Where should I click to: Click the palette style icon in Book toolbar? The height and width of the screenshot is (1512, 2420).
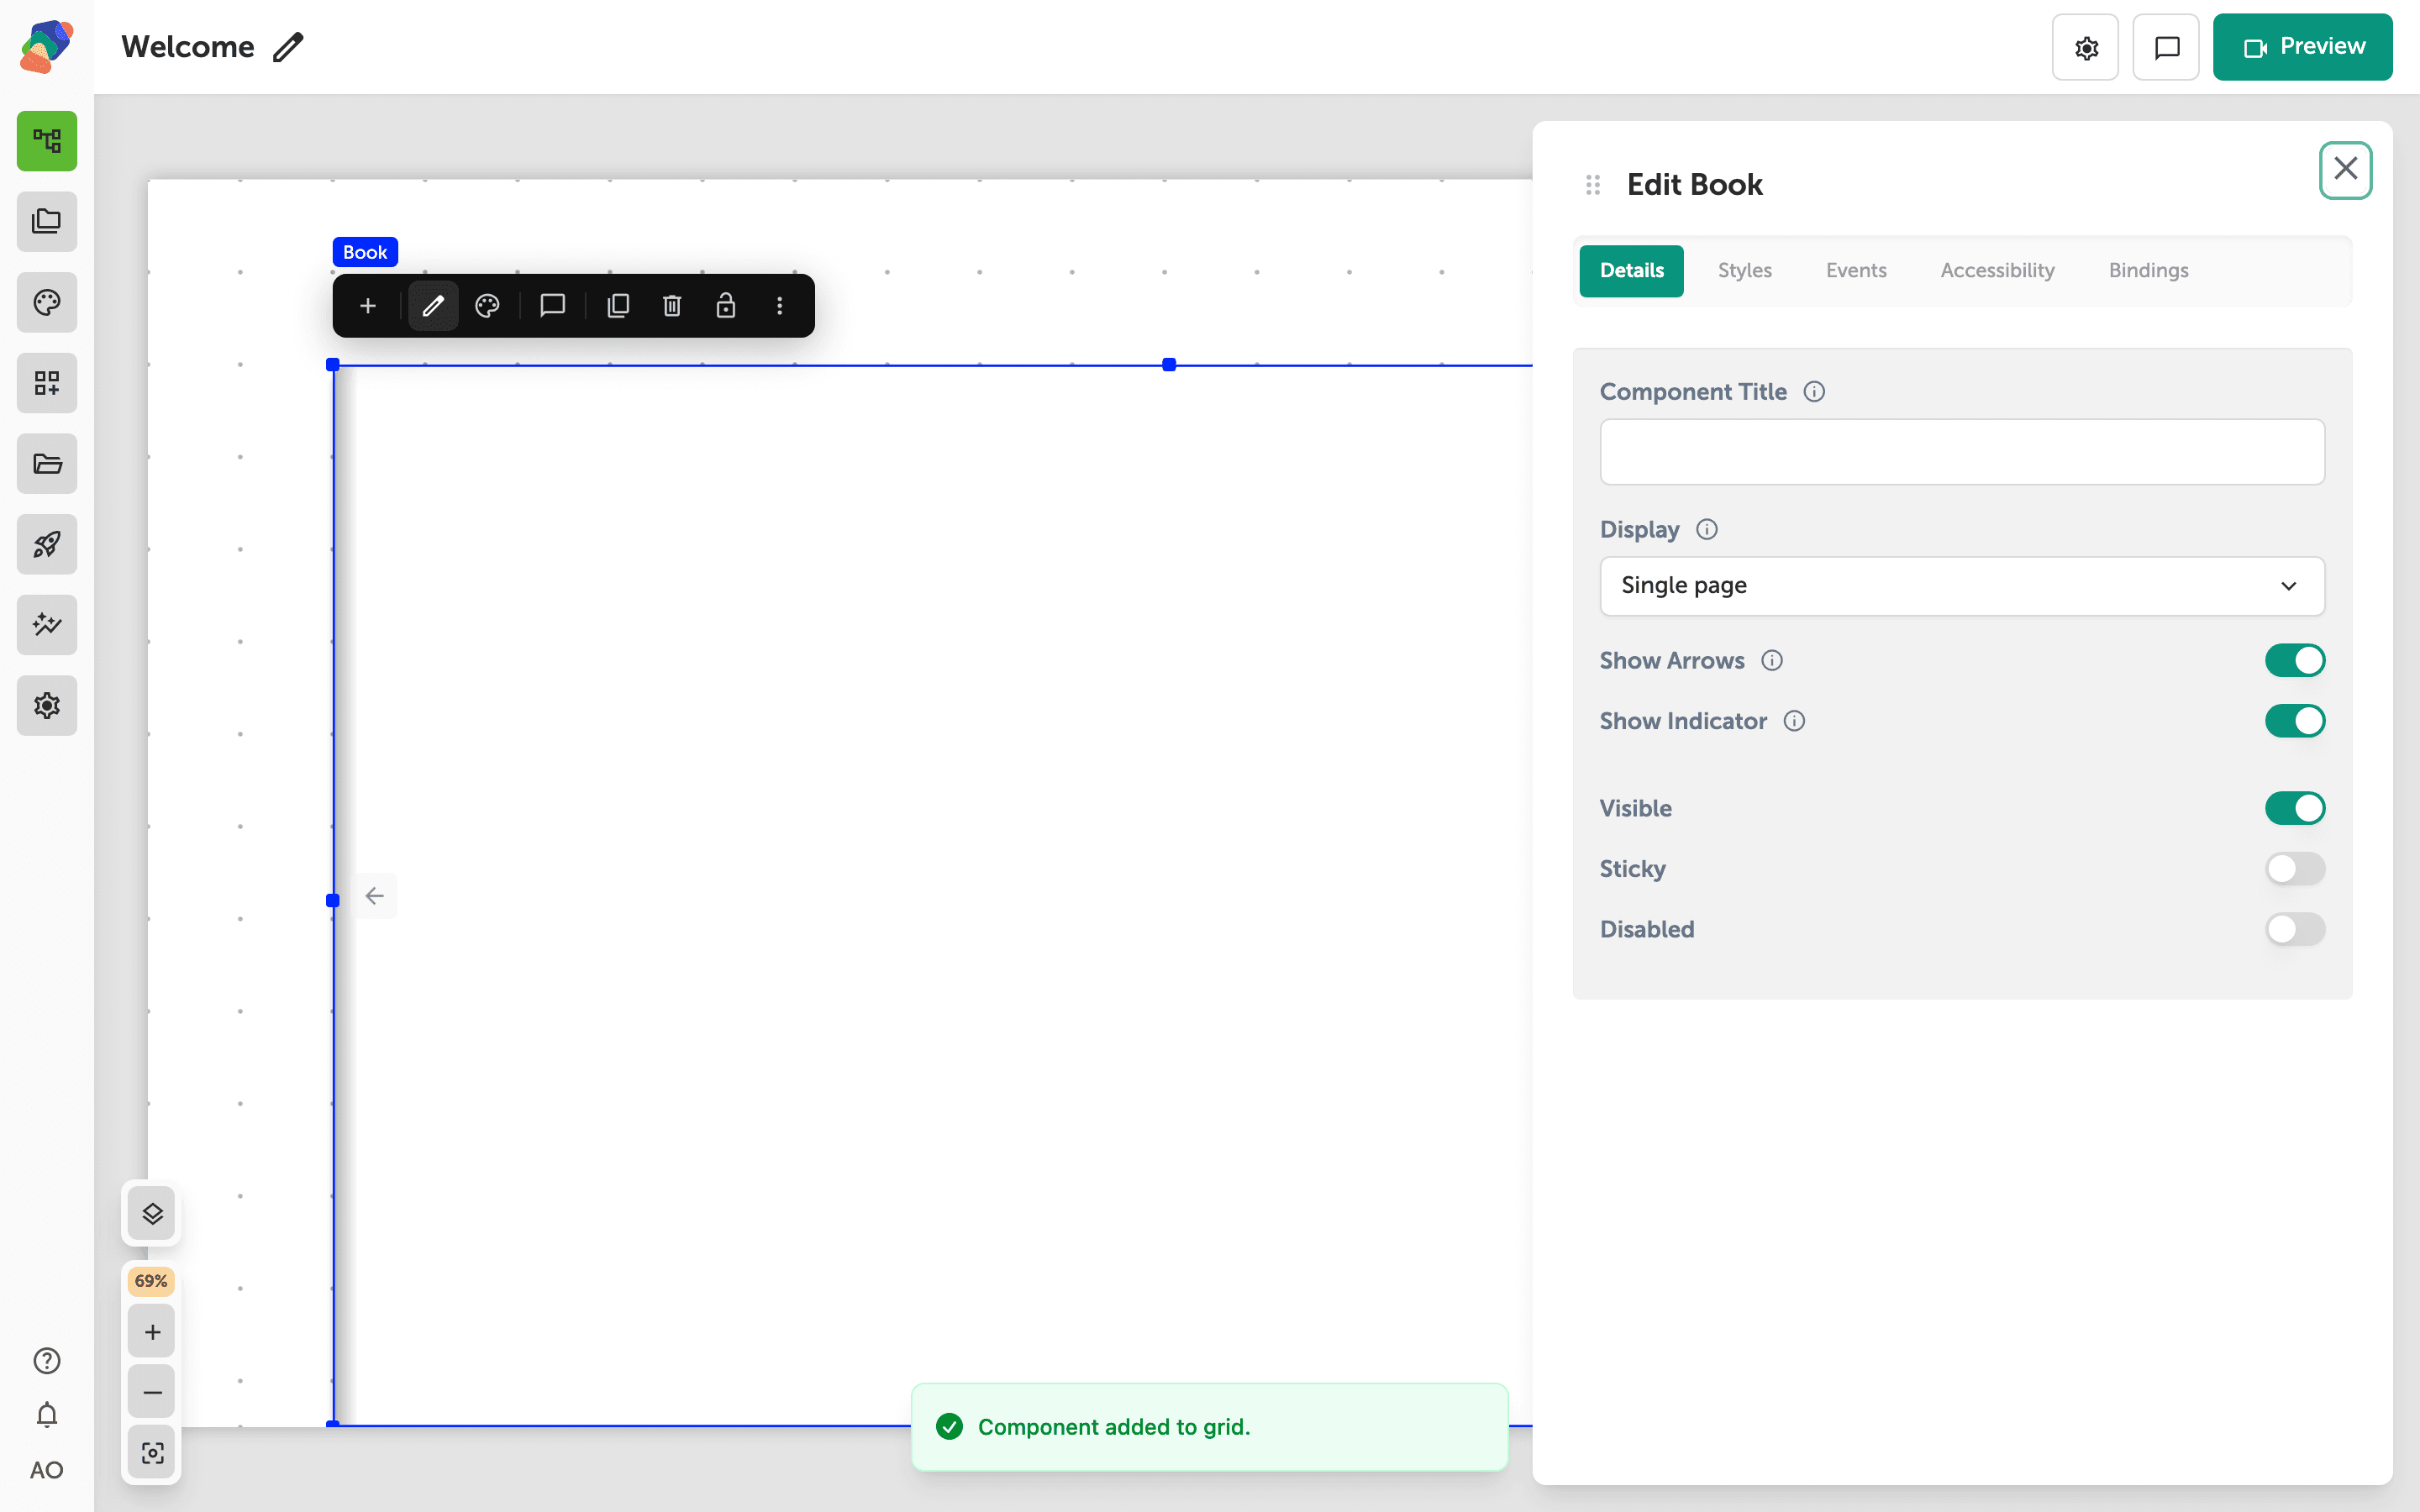(487, 306)
